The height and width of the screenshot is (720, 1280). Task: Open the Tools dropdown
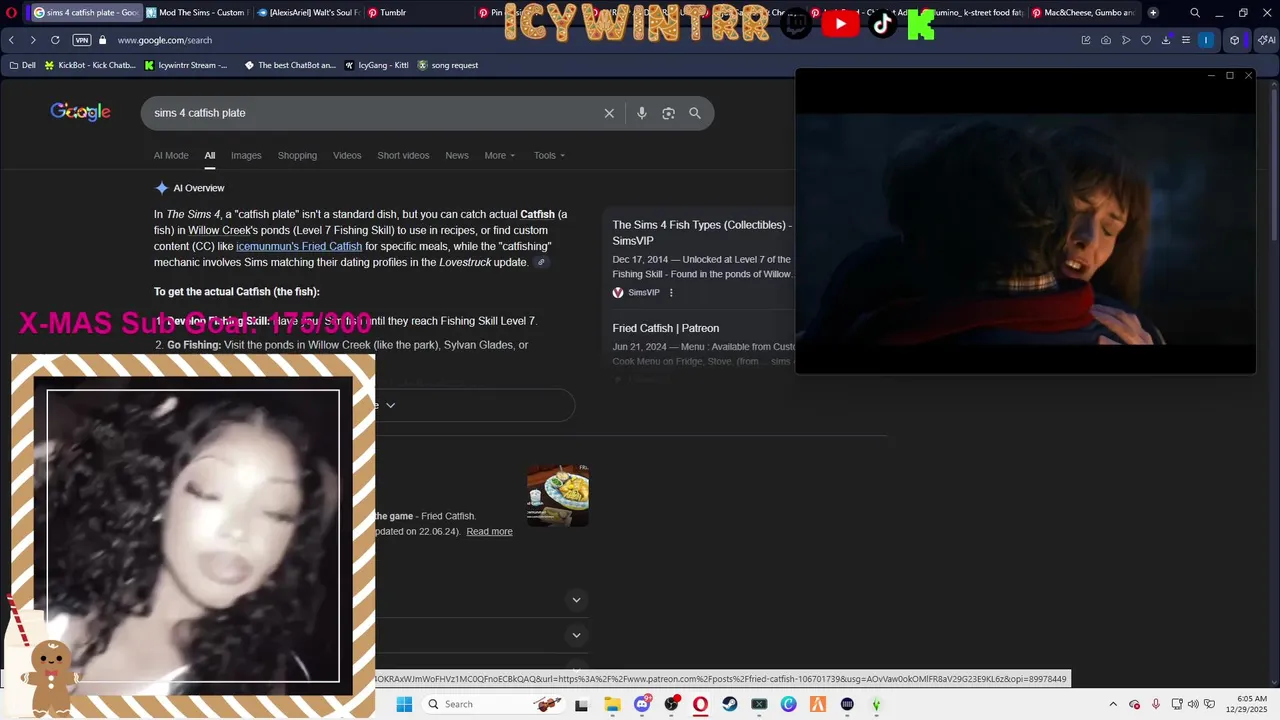(x=549, y=155)
